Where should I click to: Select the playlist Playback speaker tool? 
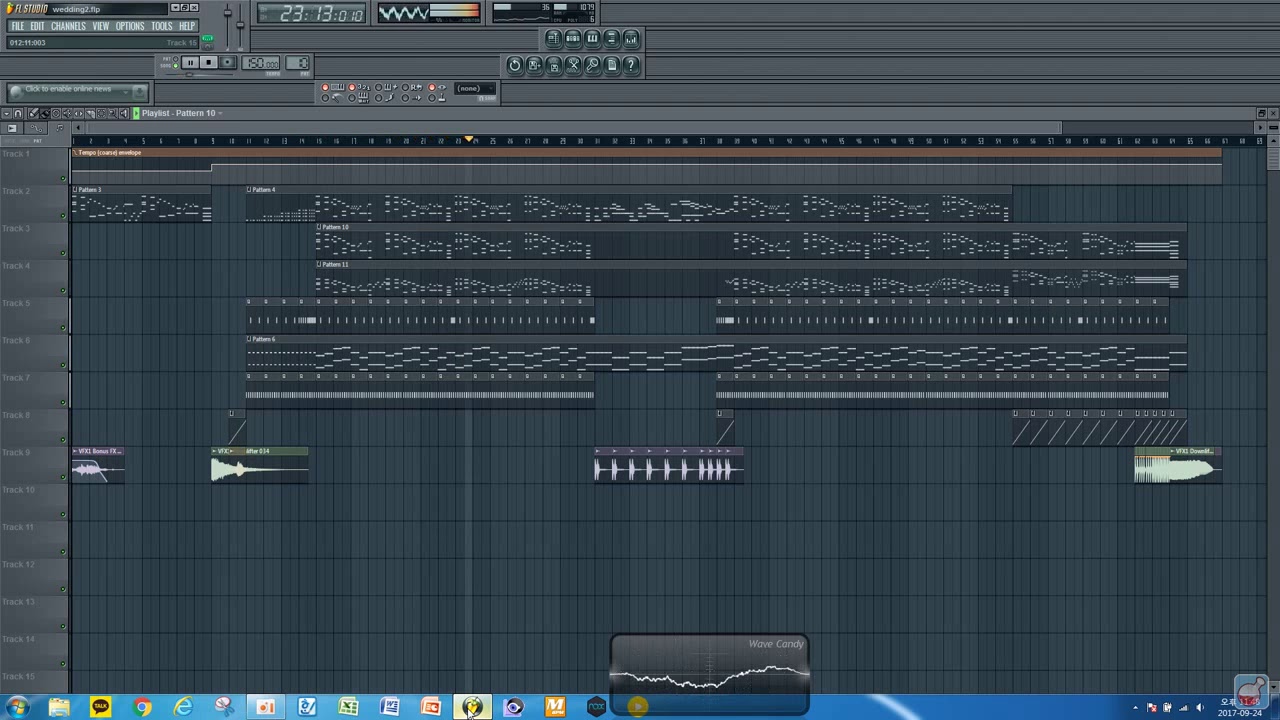124,113
